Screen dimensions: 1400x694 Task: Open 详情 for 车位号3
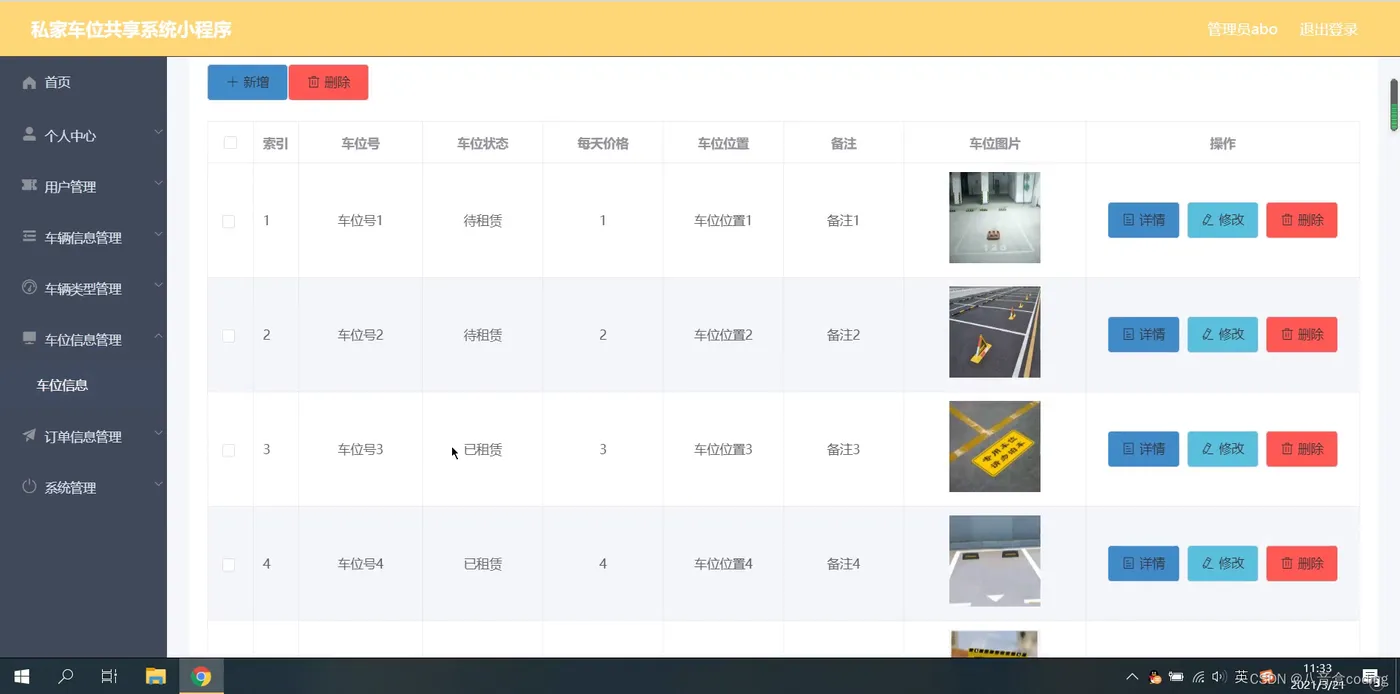1143,449
